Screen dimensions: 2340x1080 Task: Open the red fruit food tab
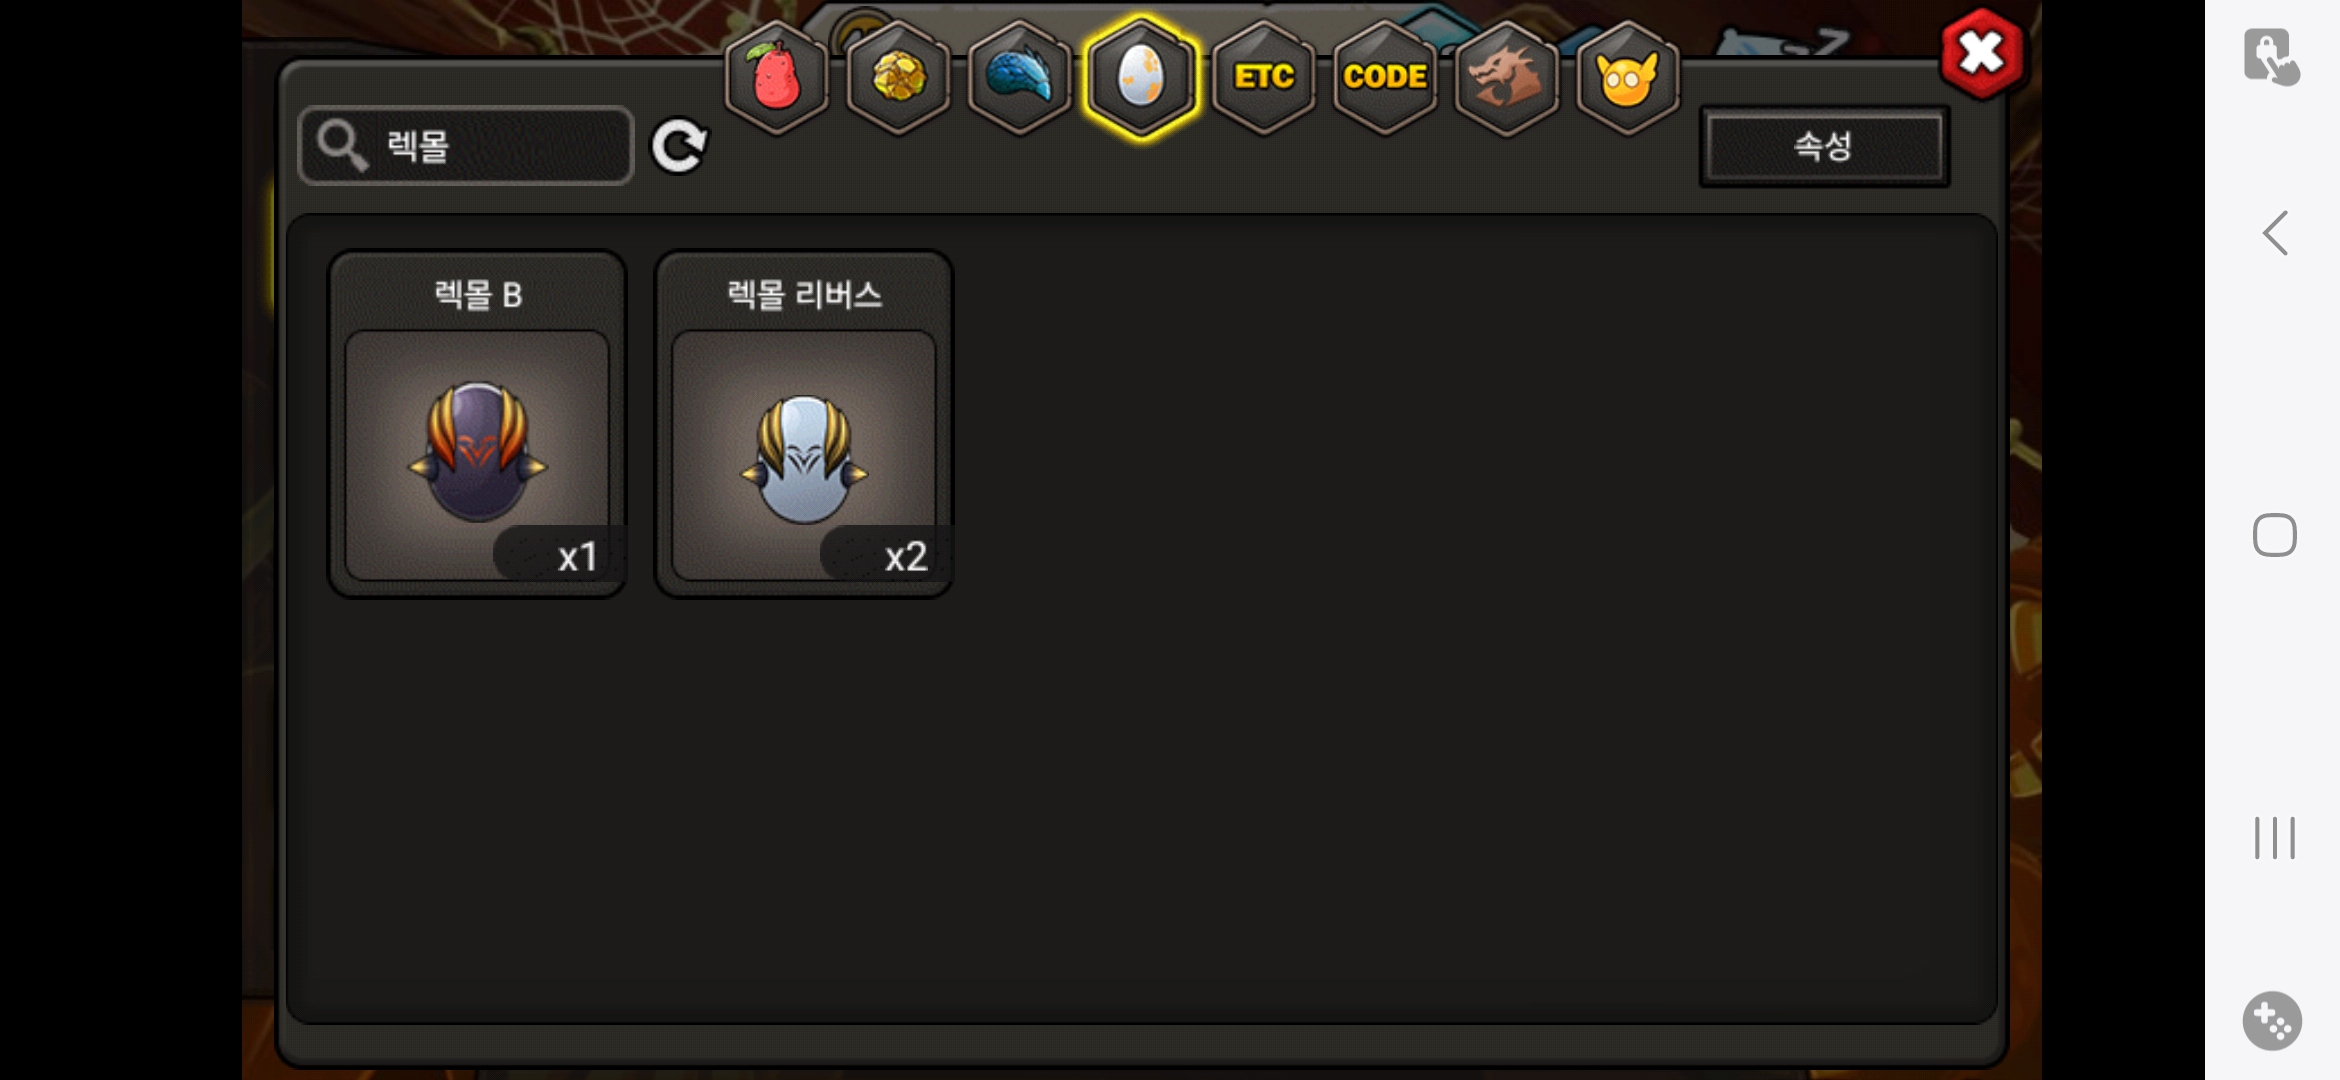pyautogui.click(x=776, y=76)
